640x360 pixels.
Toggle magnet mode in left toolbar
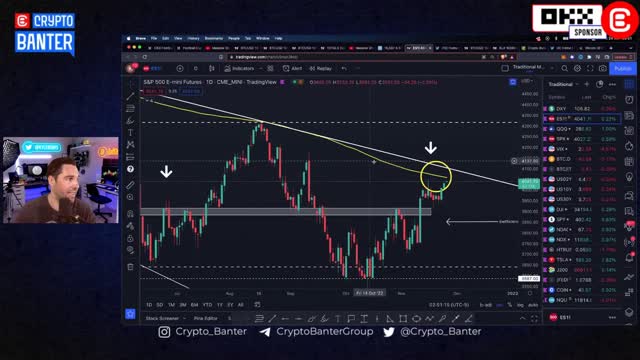(130, 213)
